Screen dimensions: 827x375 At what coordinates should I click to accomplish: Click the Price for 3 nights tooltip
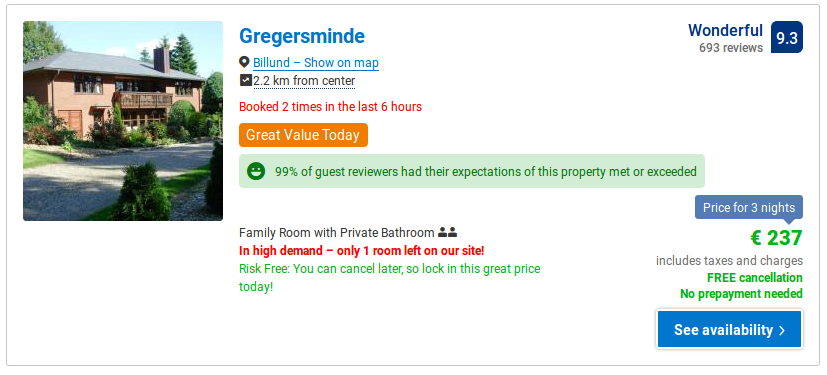(x=749, y=208)
